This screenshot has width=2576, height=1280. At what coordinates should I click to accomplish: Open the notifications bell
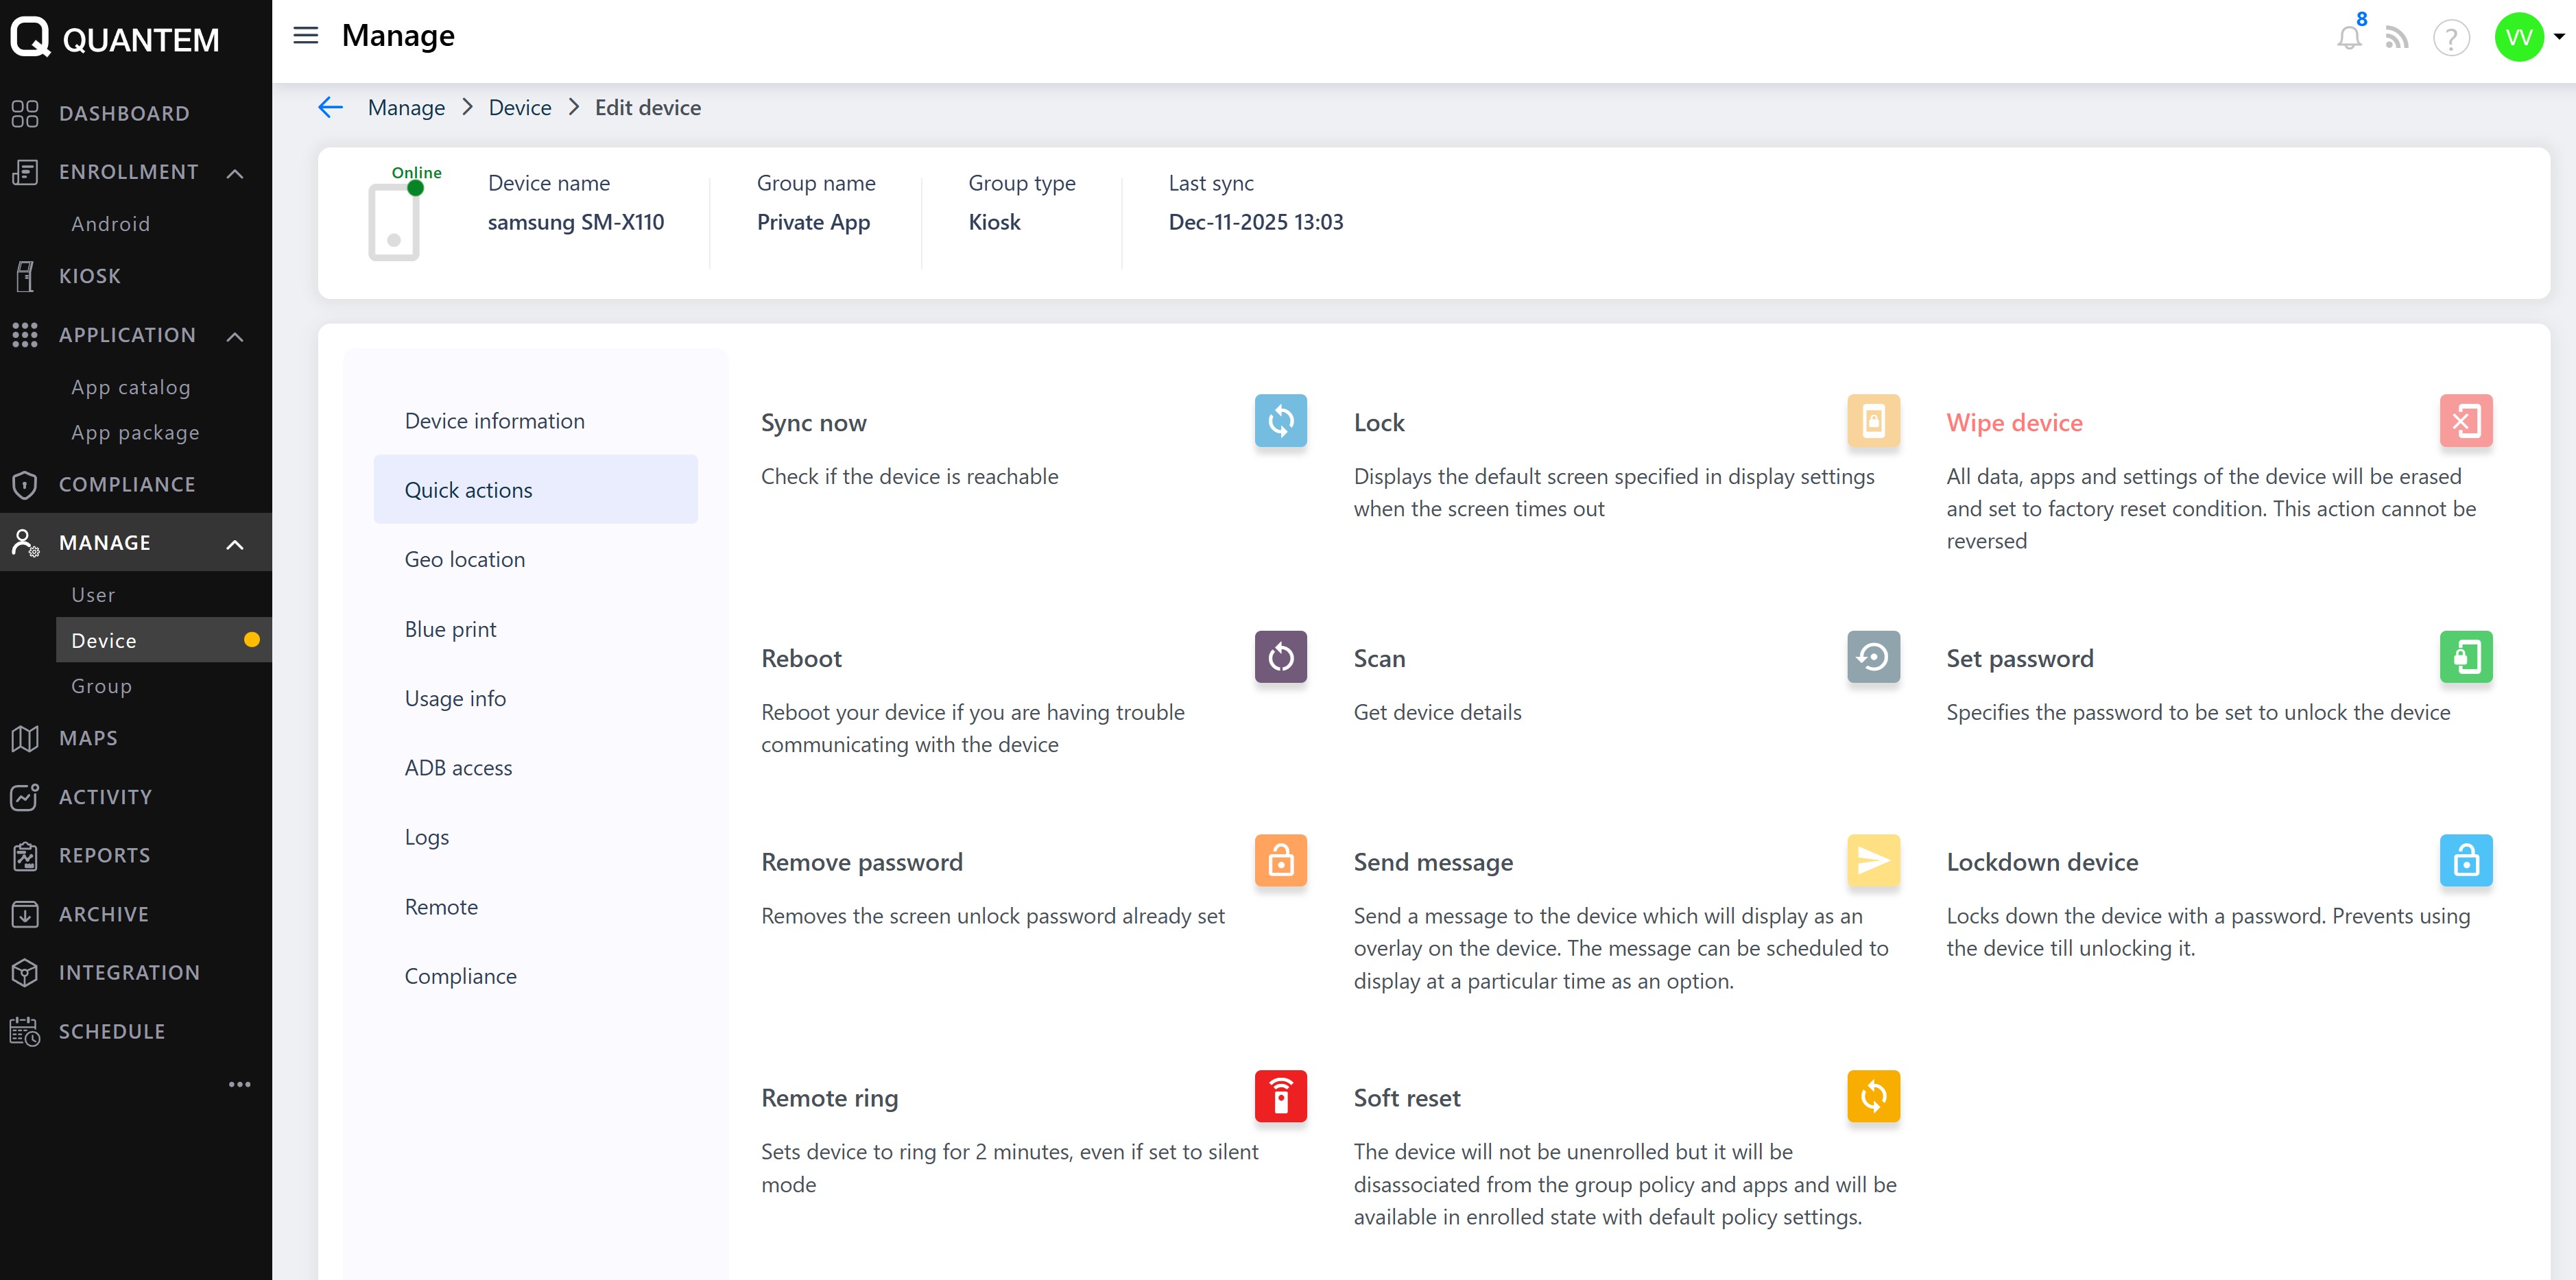click(2348, 38)
